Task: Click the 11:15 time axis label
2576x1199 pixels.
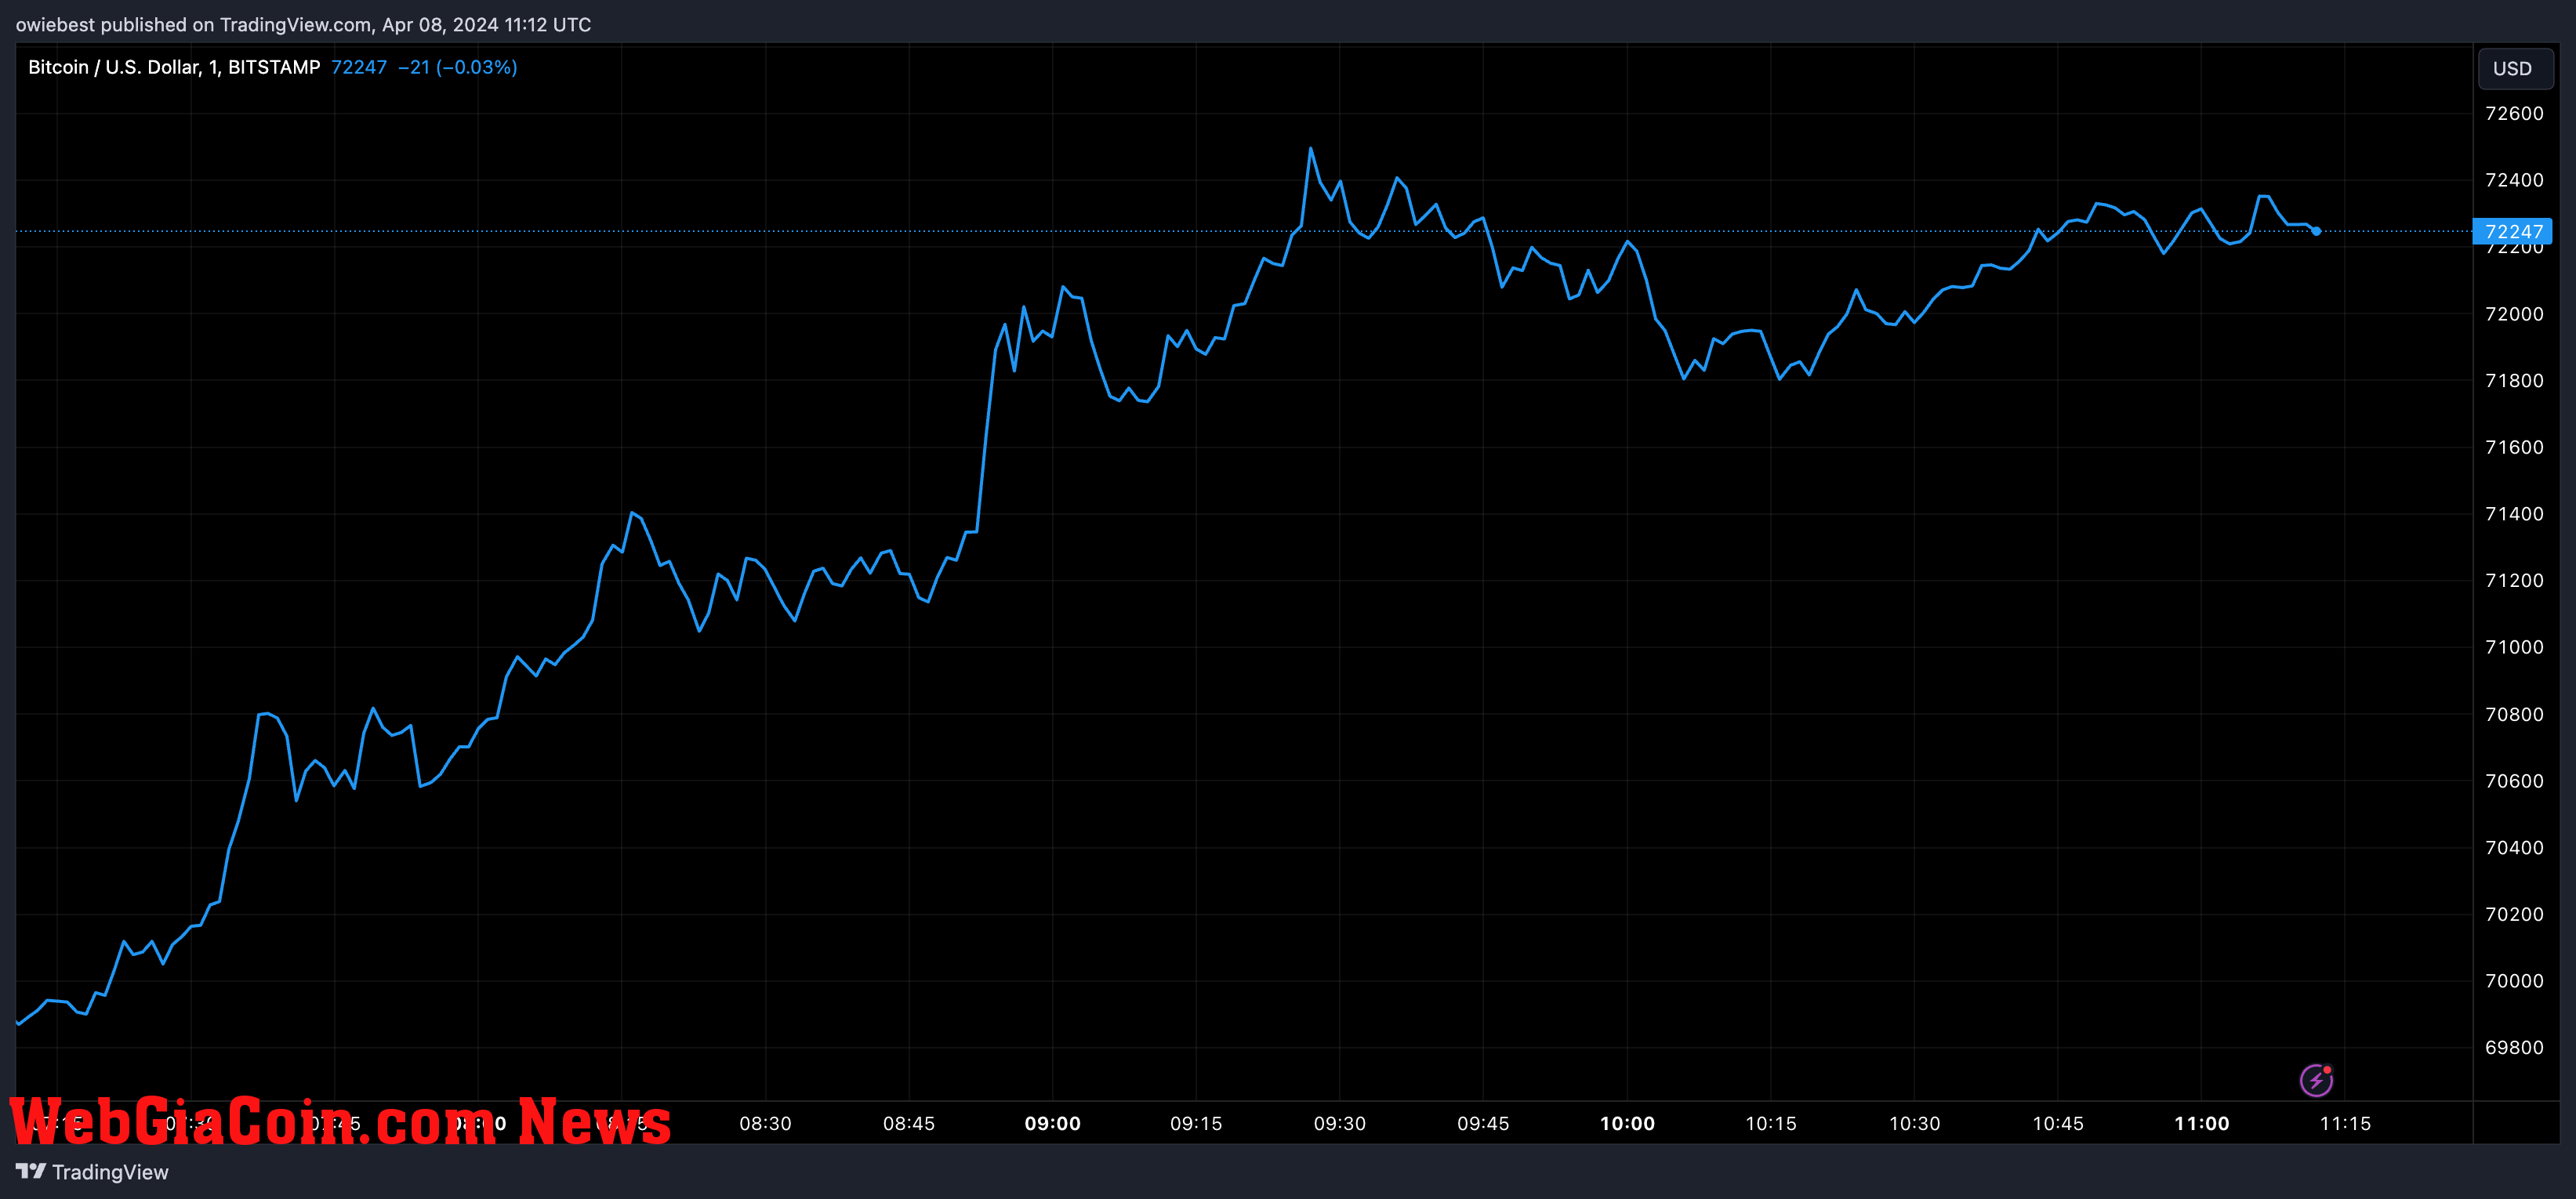Action: [x=2345, y=1123]
